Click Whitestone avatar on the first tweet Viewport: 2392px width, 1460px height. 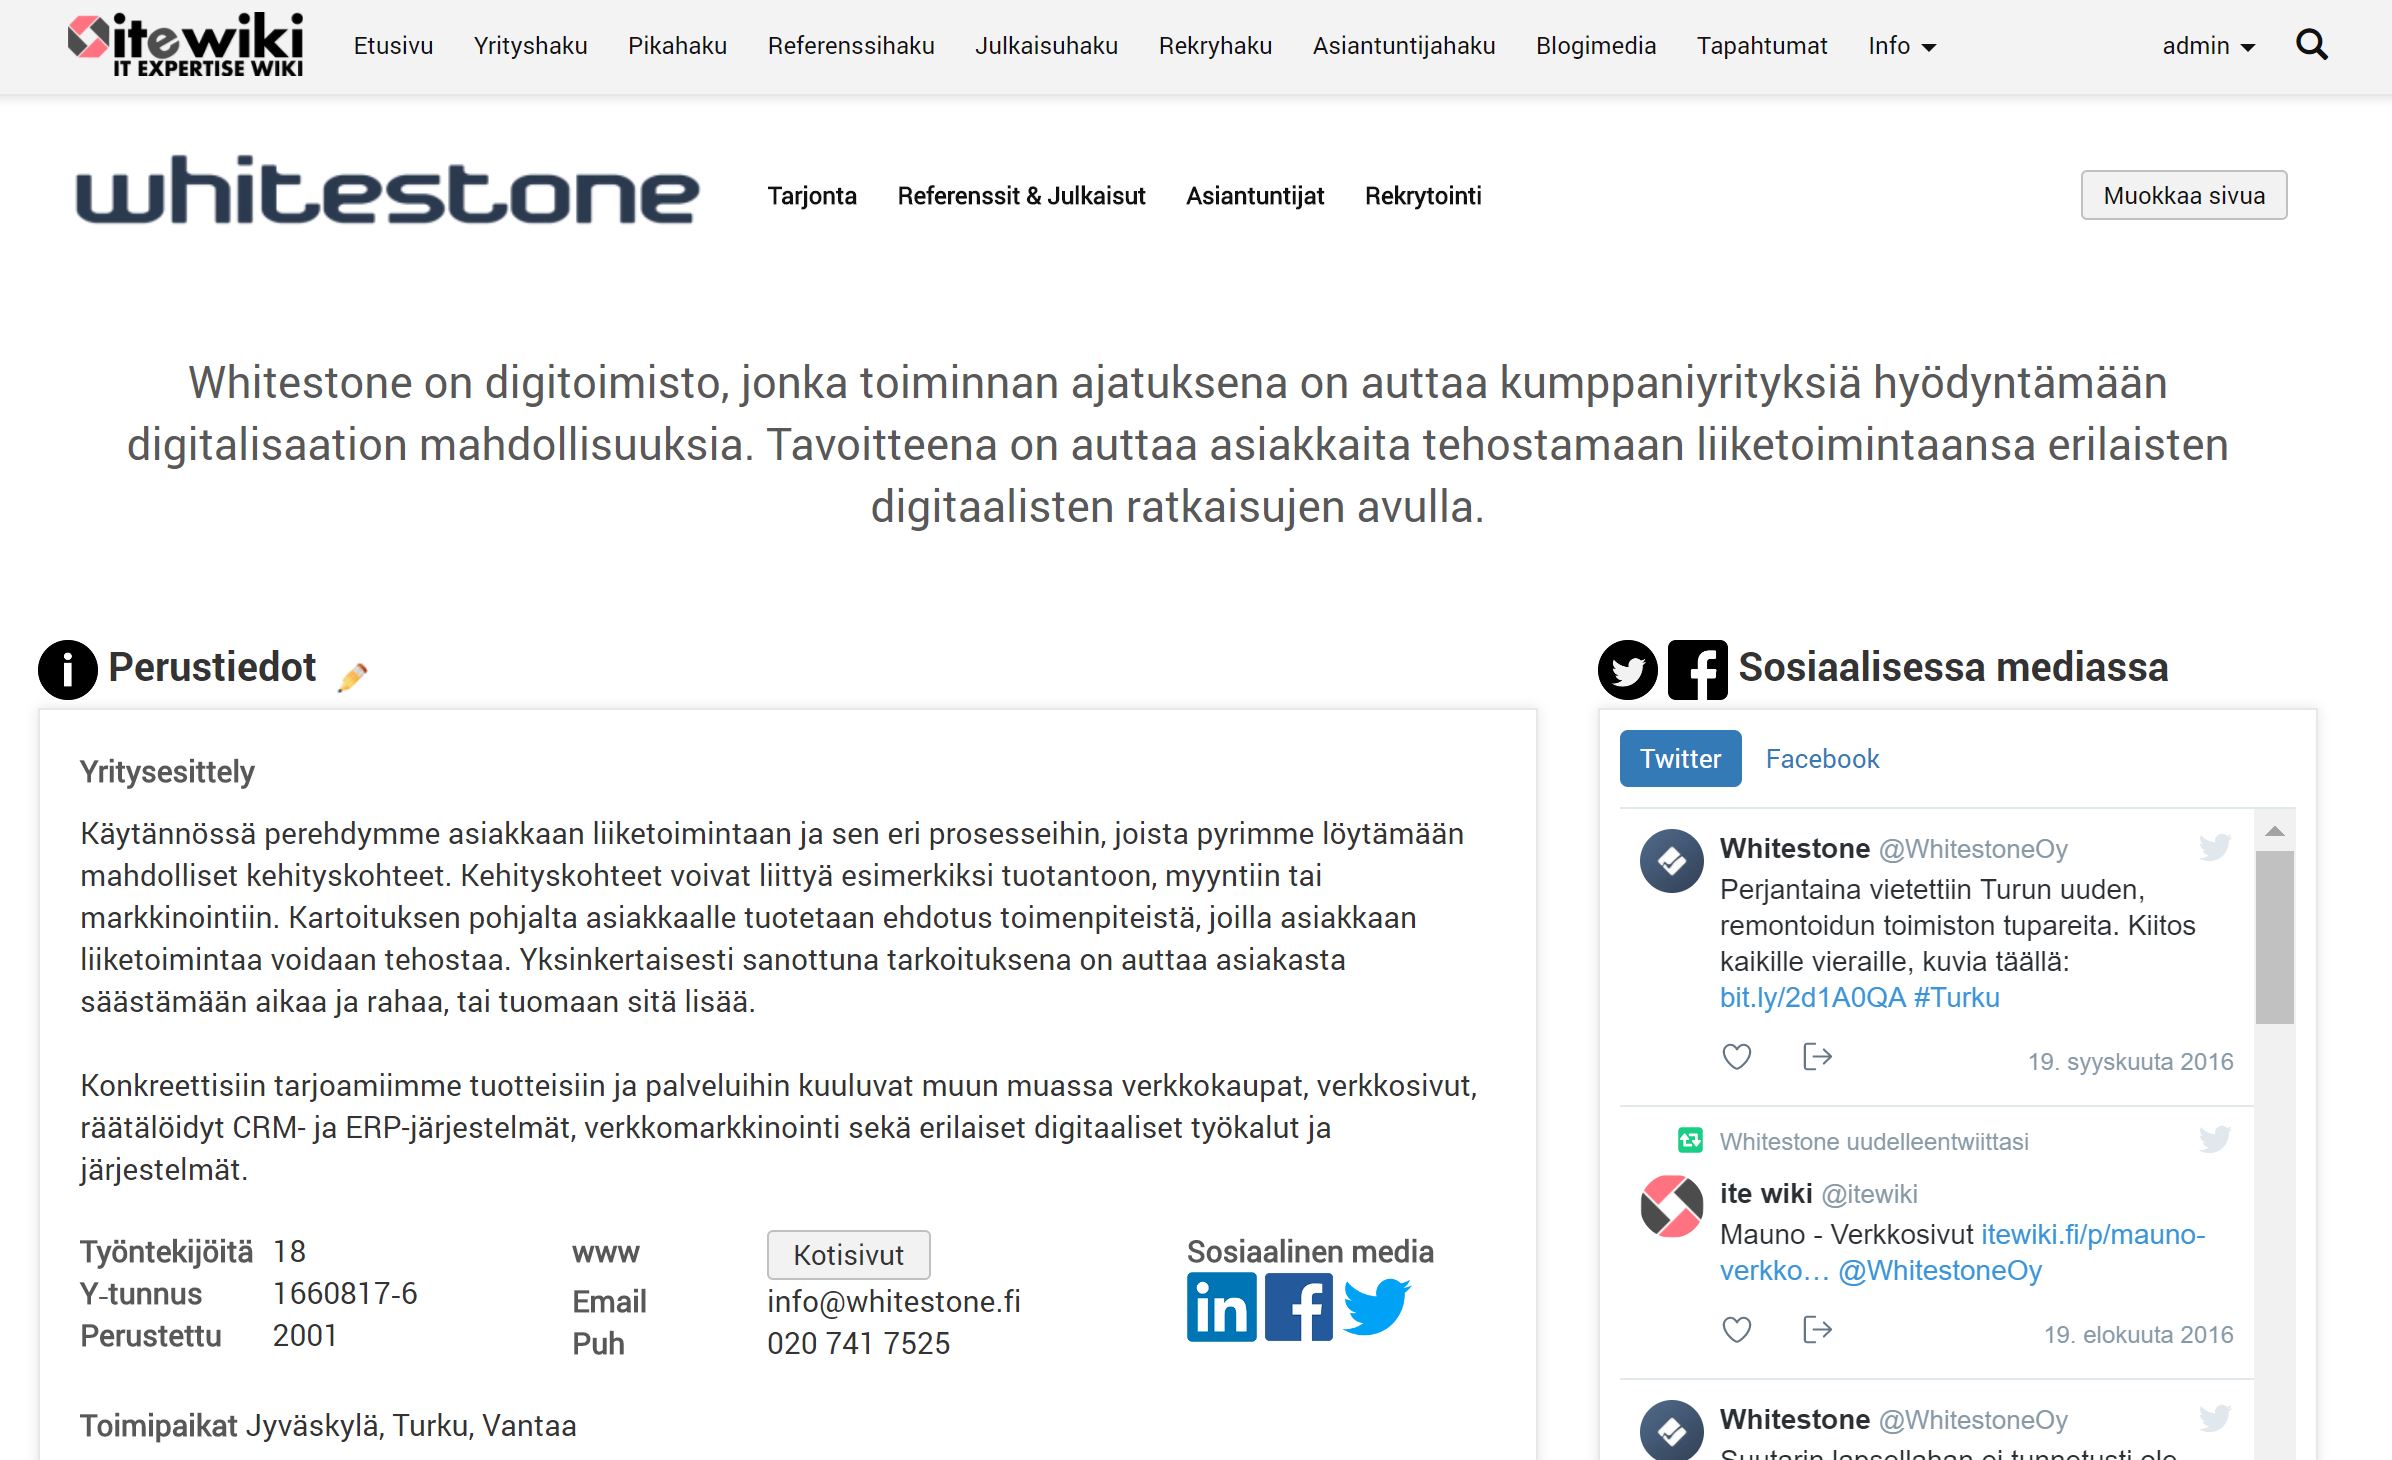(1671, 861)
